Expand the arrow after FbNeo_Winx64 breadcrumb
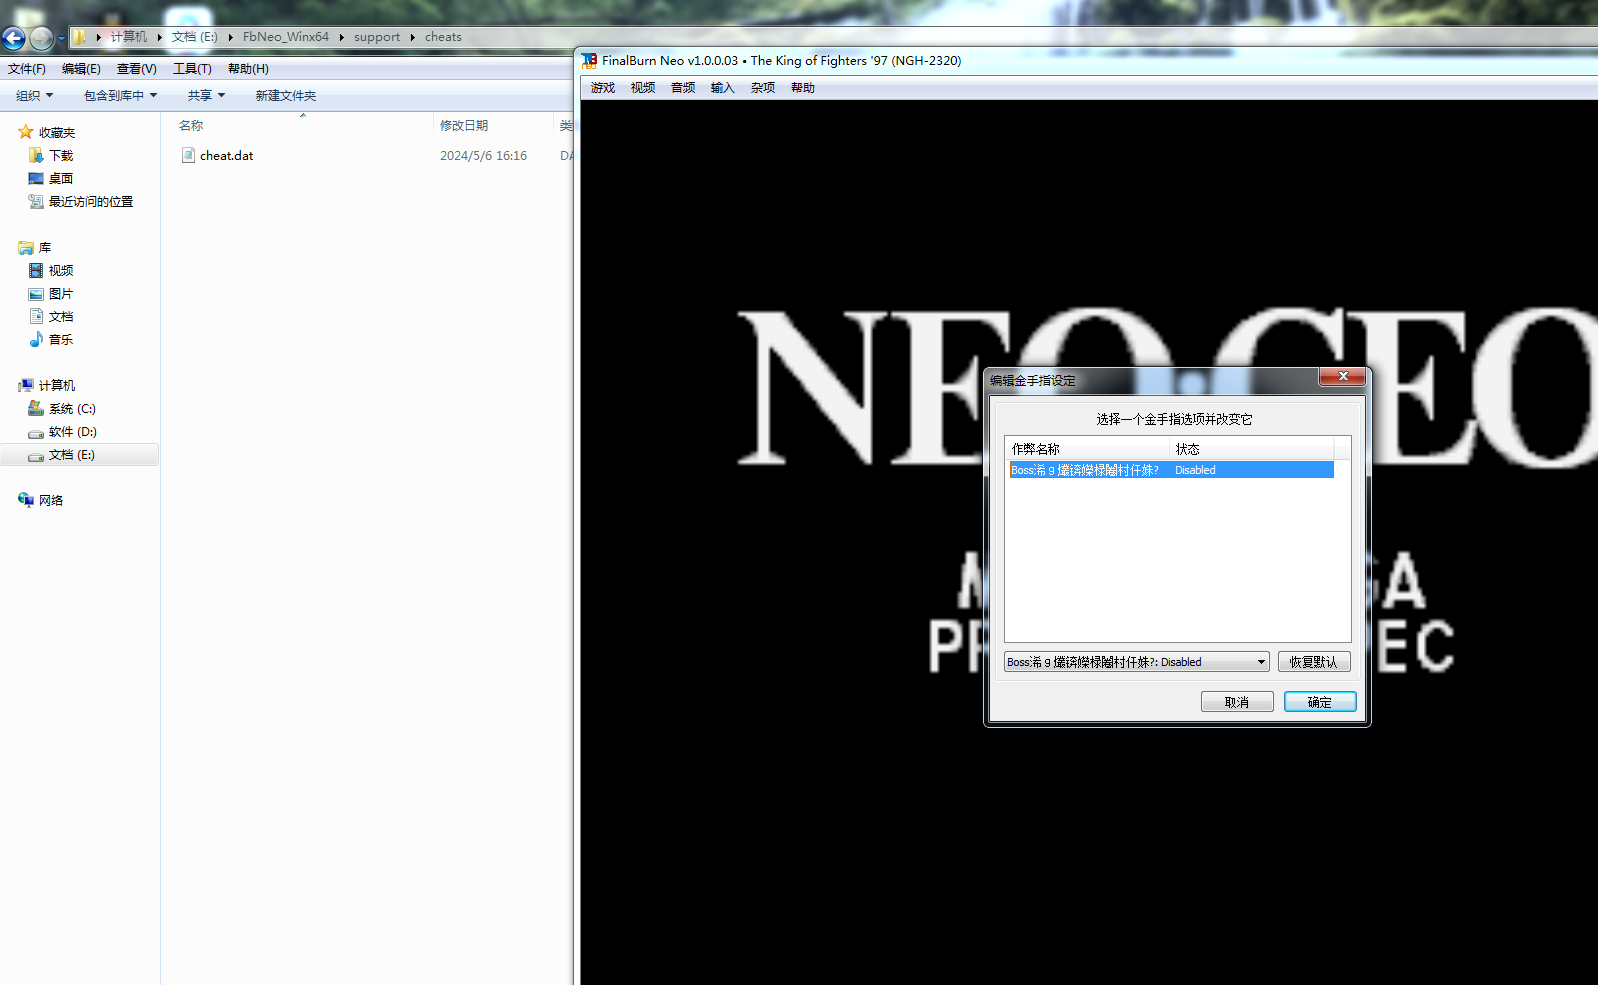This screenshot has height=985, width=1598. (341, 37)
